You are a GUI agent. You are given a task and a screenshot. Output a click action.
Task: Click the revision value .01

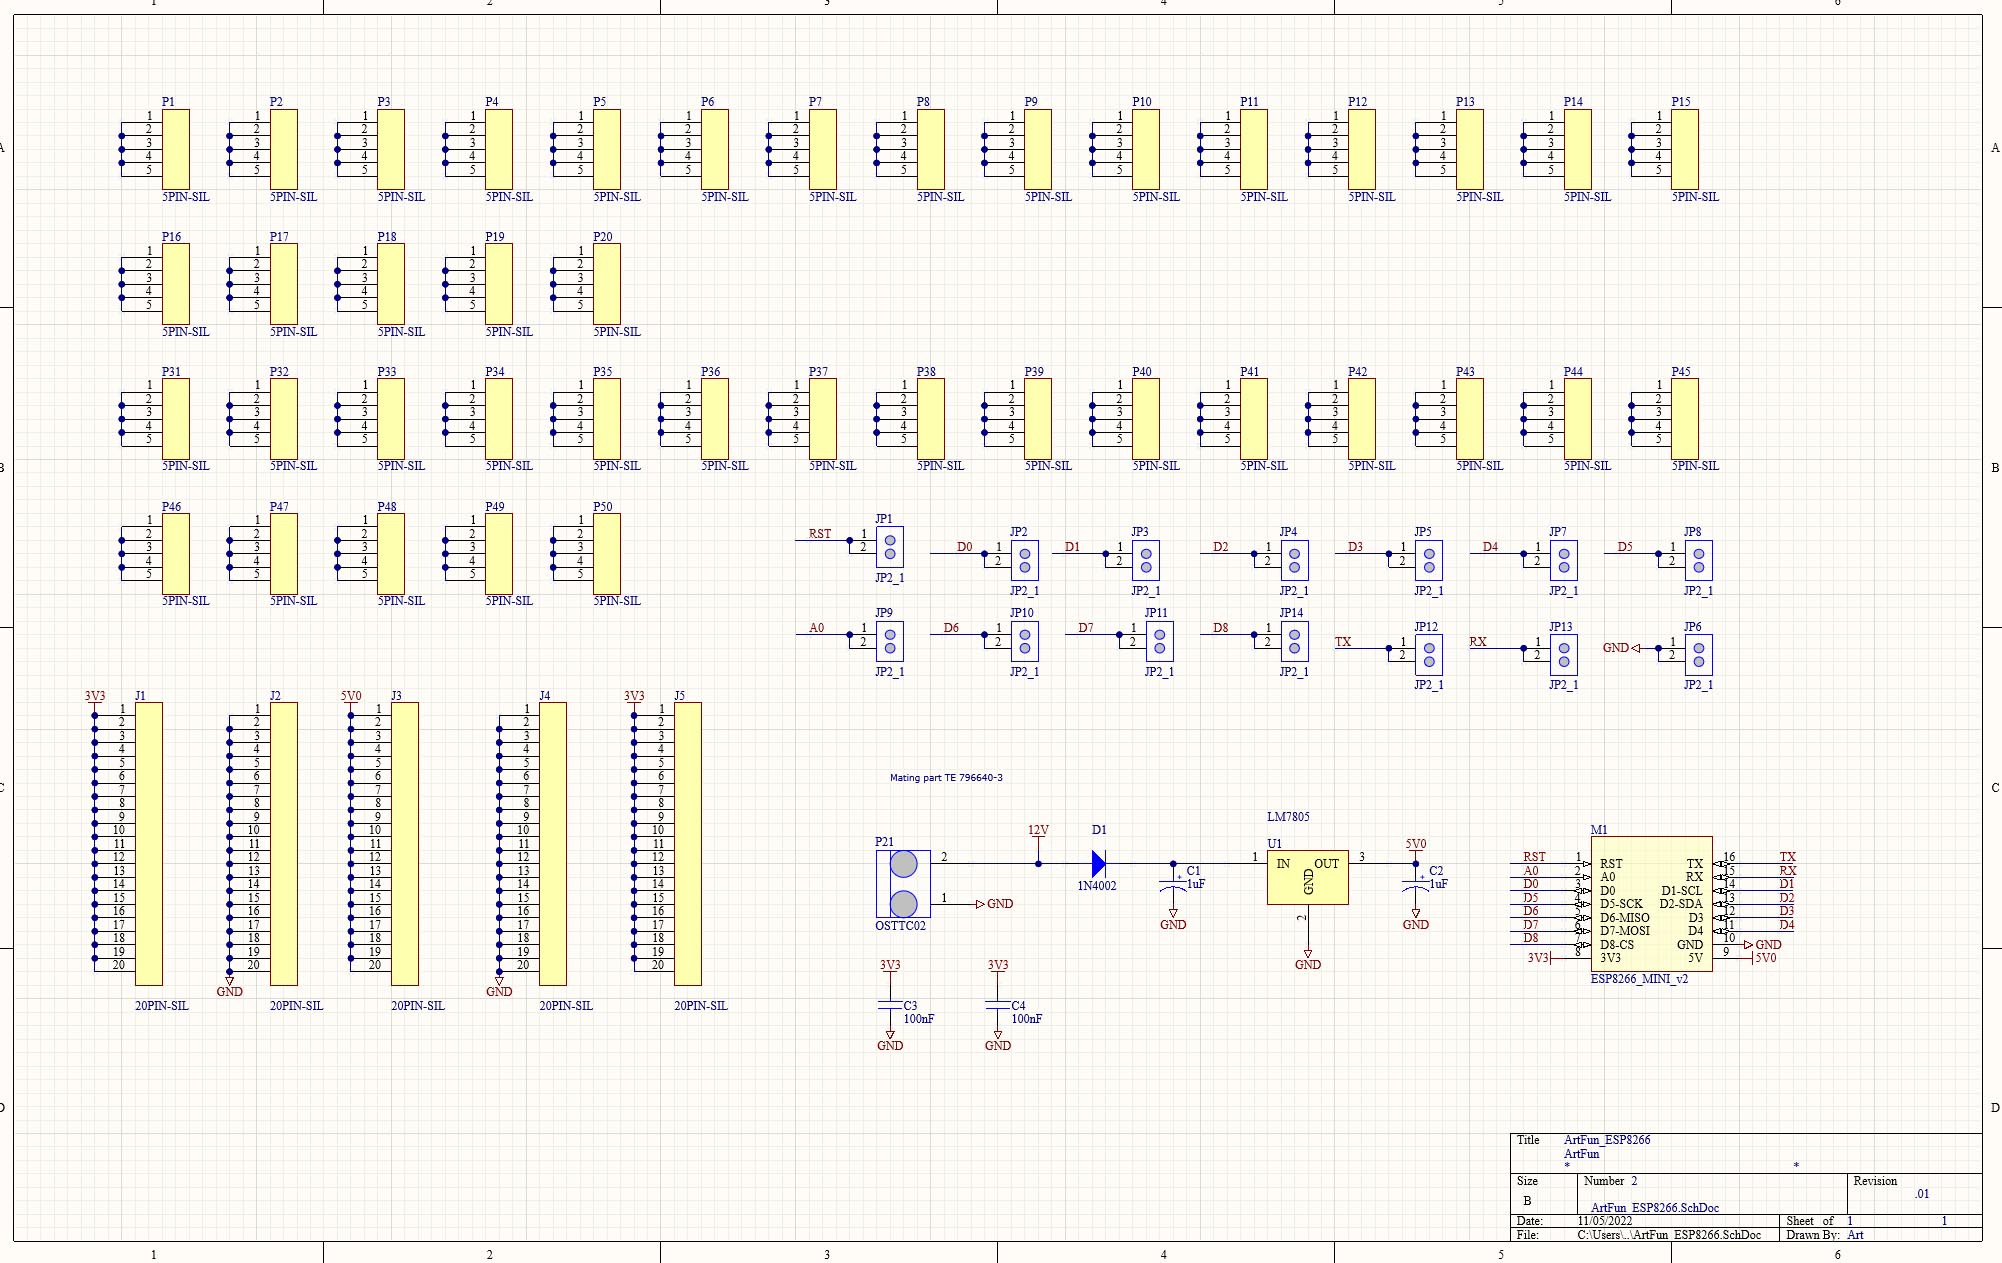1922,1194
